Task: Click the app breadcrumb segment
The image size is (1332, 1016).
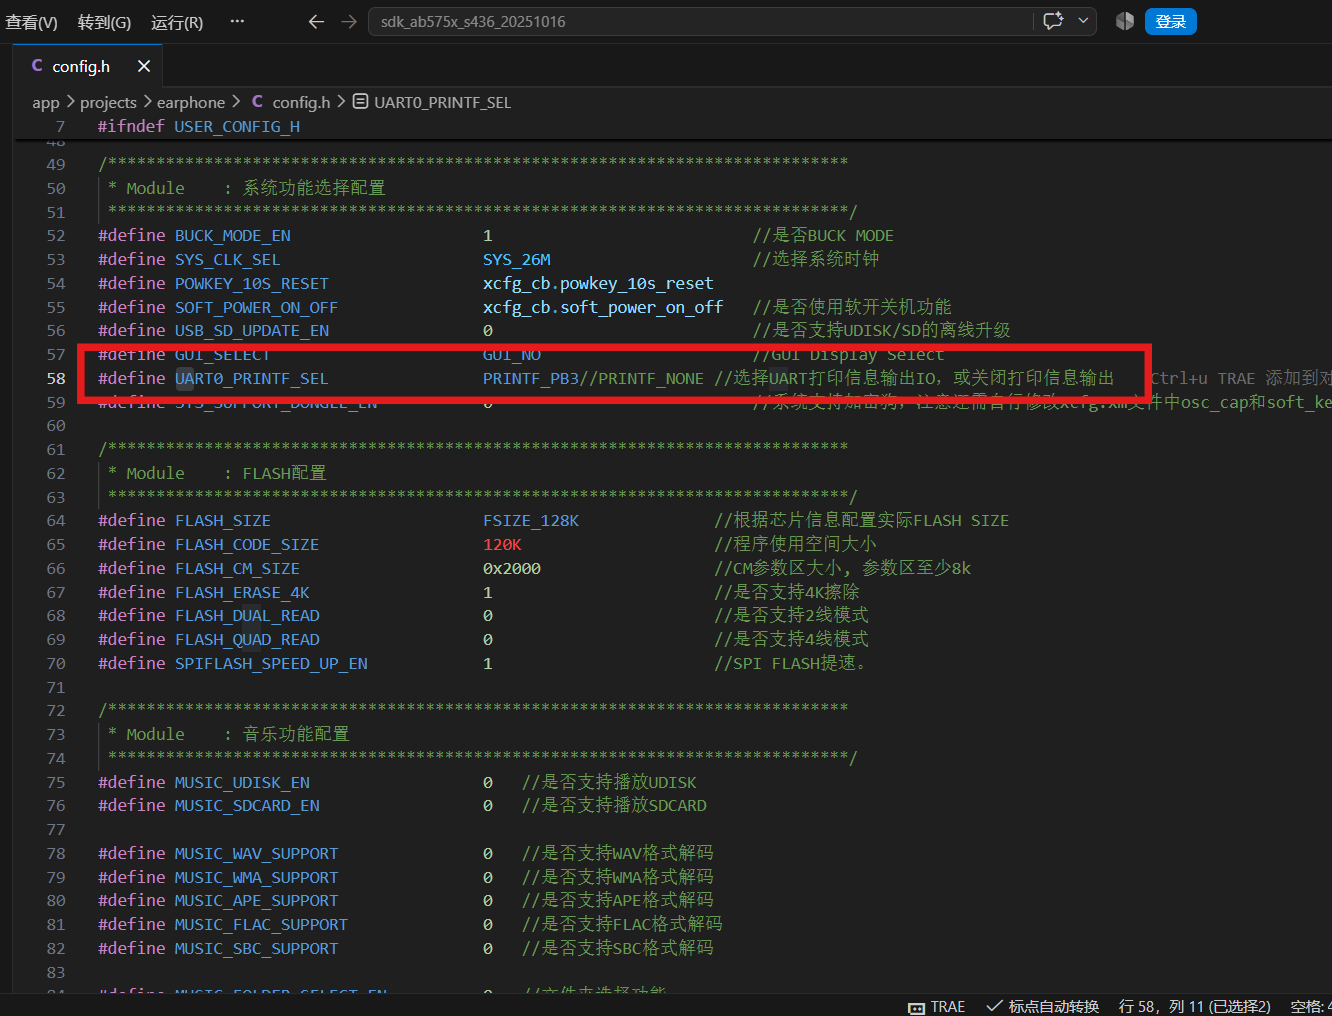Action: tap(46, 102)
